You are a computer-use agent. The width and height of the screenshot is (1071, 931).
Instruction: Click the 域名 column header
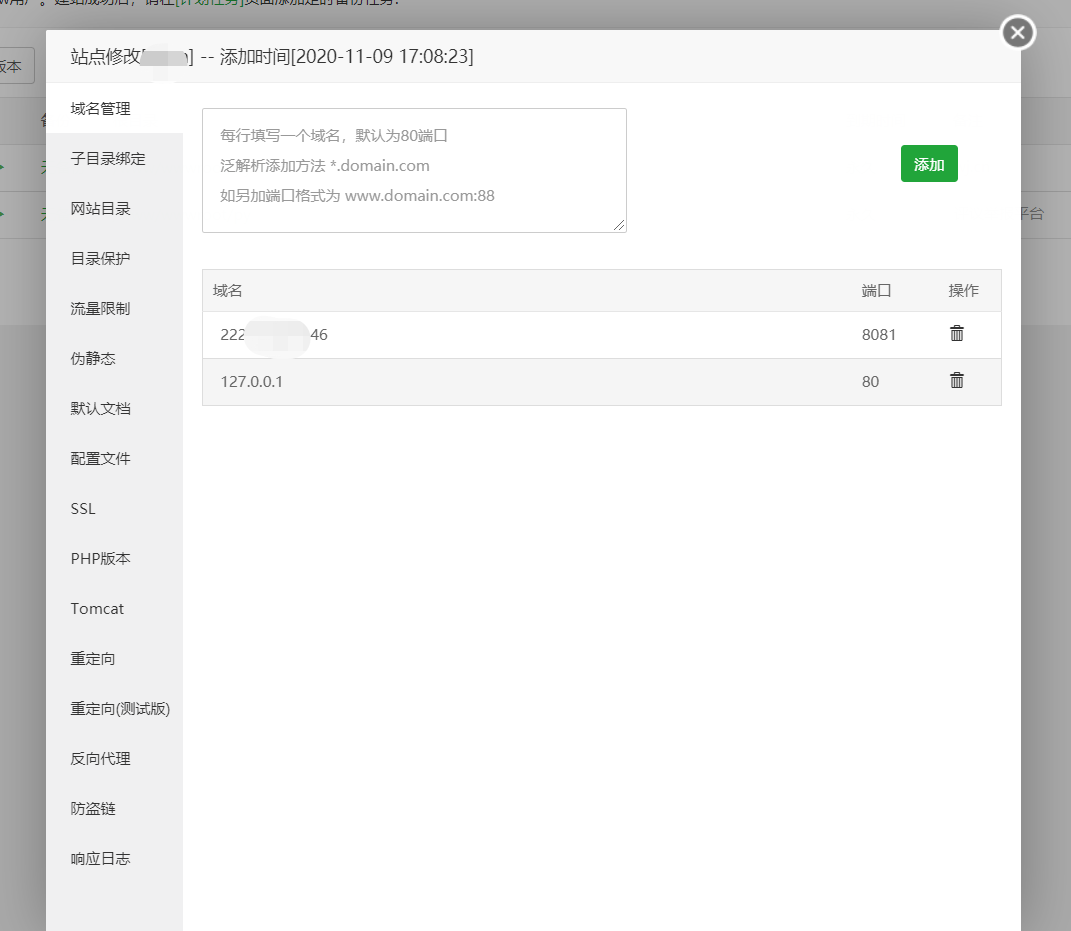click(x=227, y=290)
